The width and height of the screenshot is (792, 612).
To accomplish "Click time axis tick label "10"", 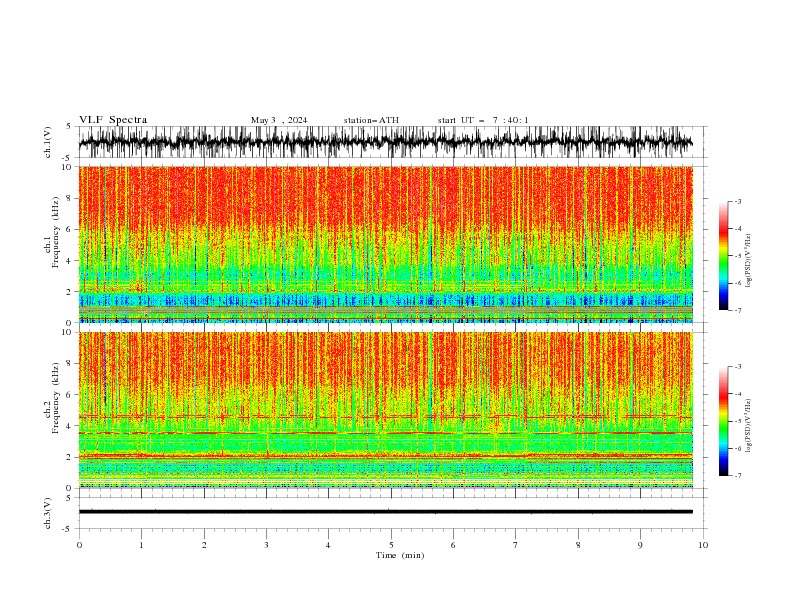I will (703, 545).
